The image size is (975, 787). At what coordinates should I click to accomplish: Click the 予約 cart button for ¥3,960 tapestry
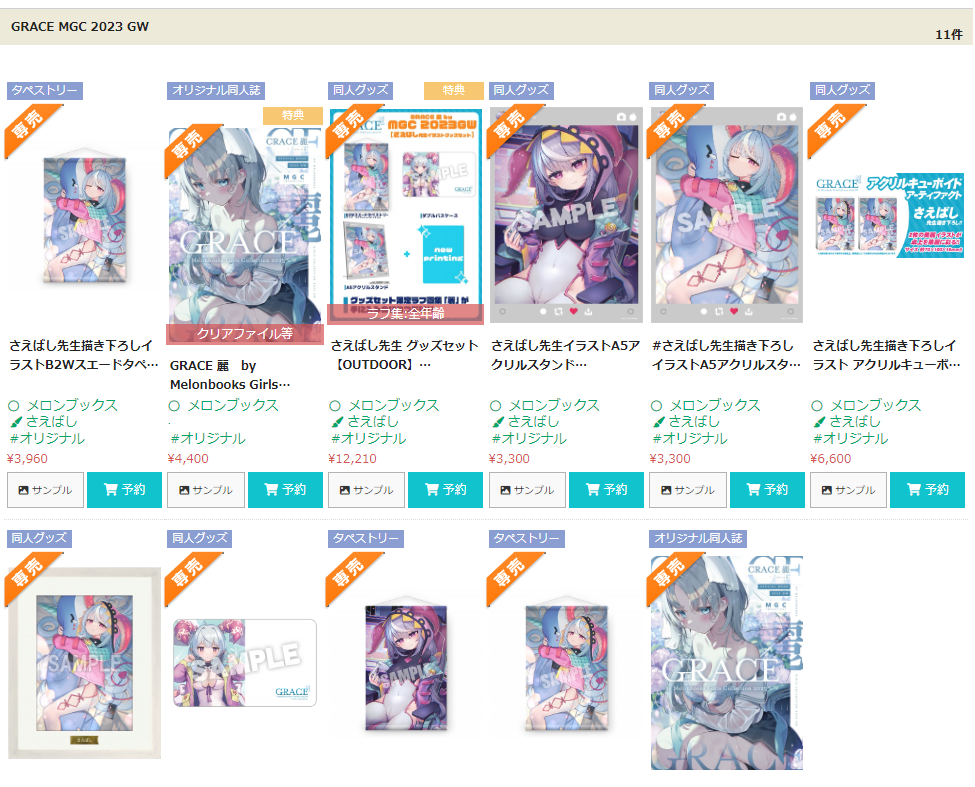tap(124, 490)
